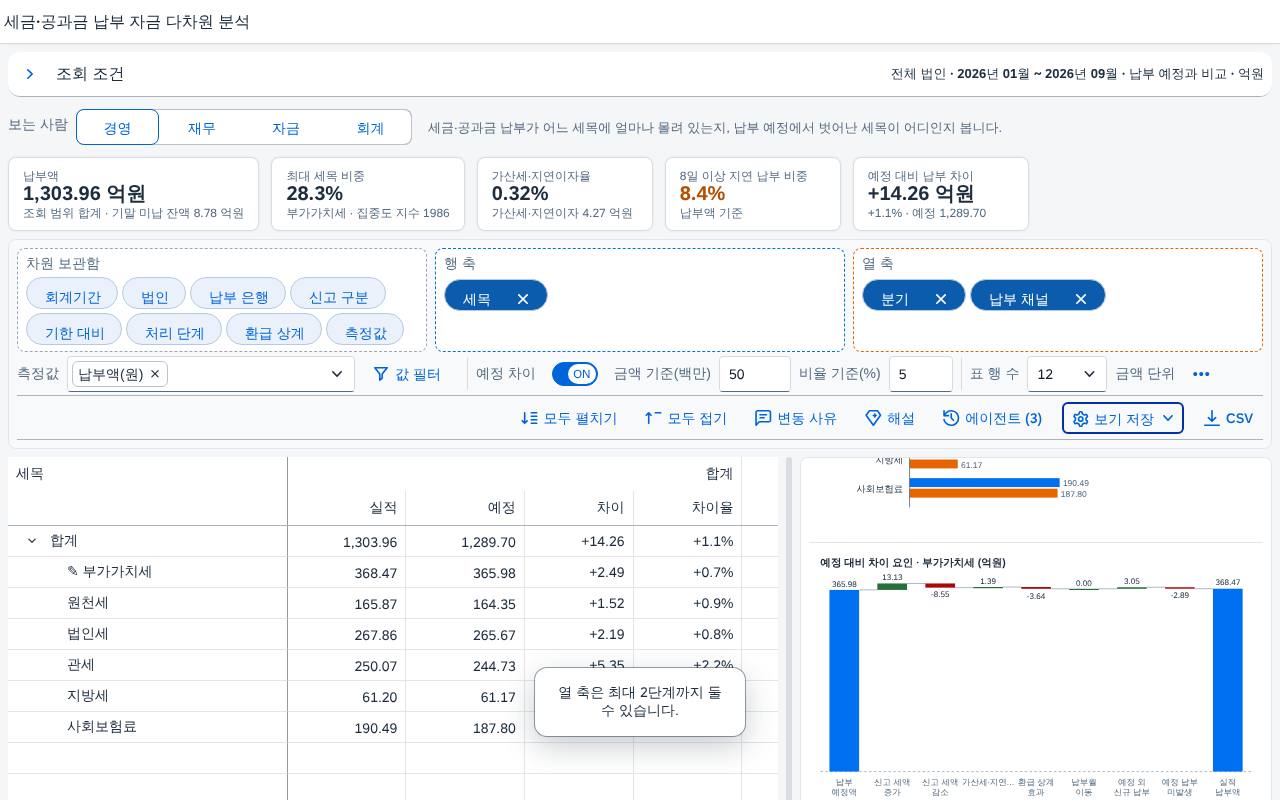Collapse the 합계 row in the table
This screenshot has height=800, width=1280.
(32, 541)
